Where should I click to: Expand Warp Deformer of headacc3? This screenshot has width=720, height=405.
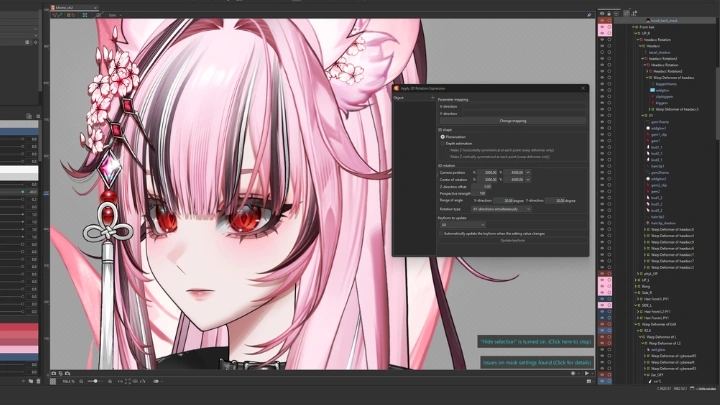pyautogui.click(x=650, y=109)
